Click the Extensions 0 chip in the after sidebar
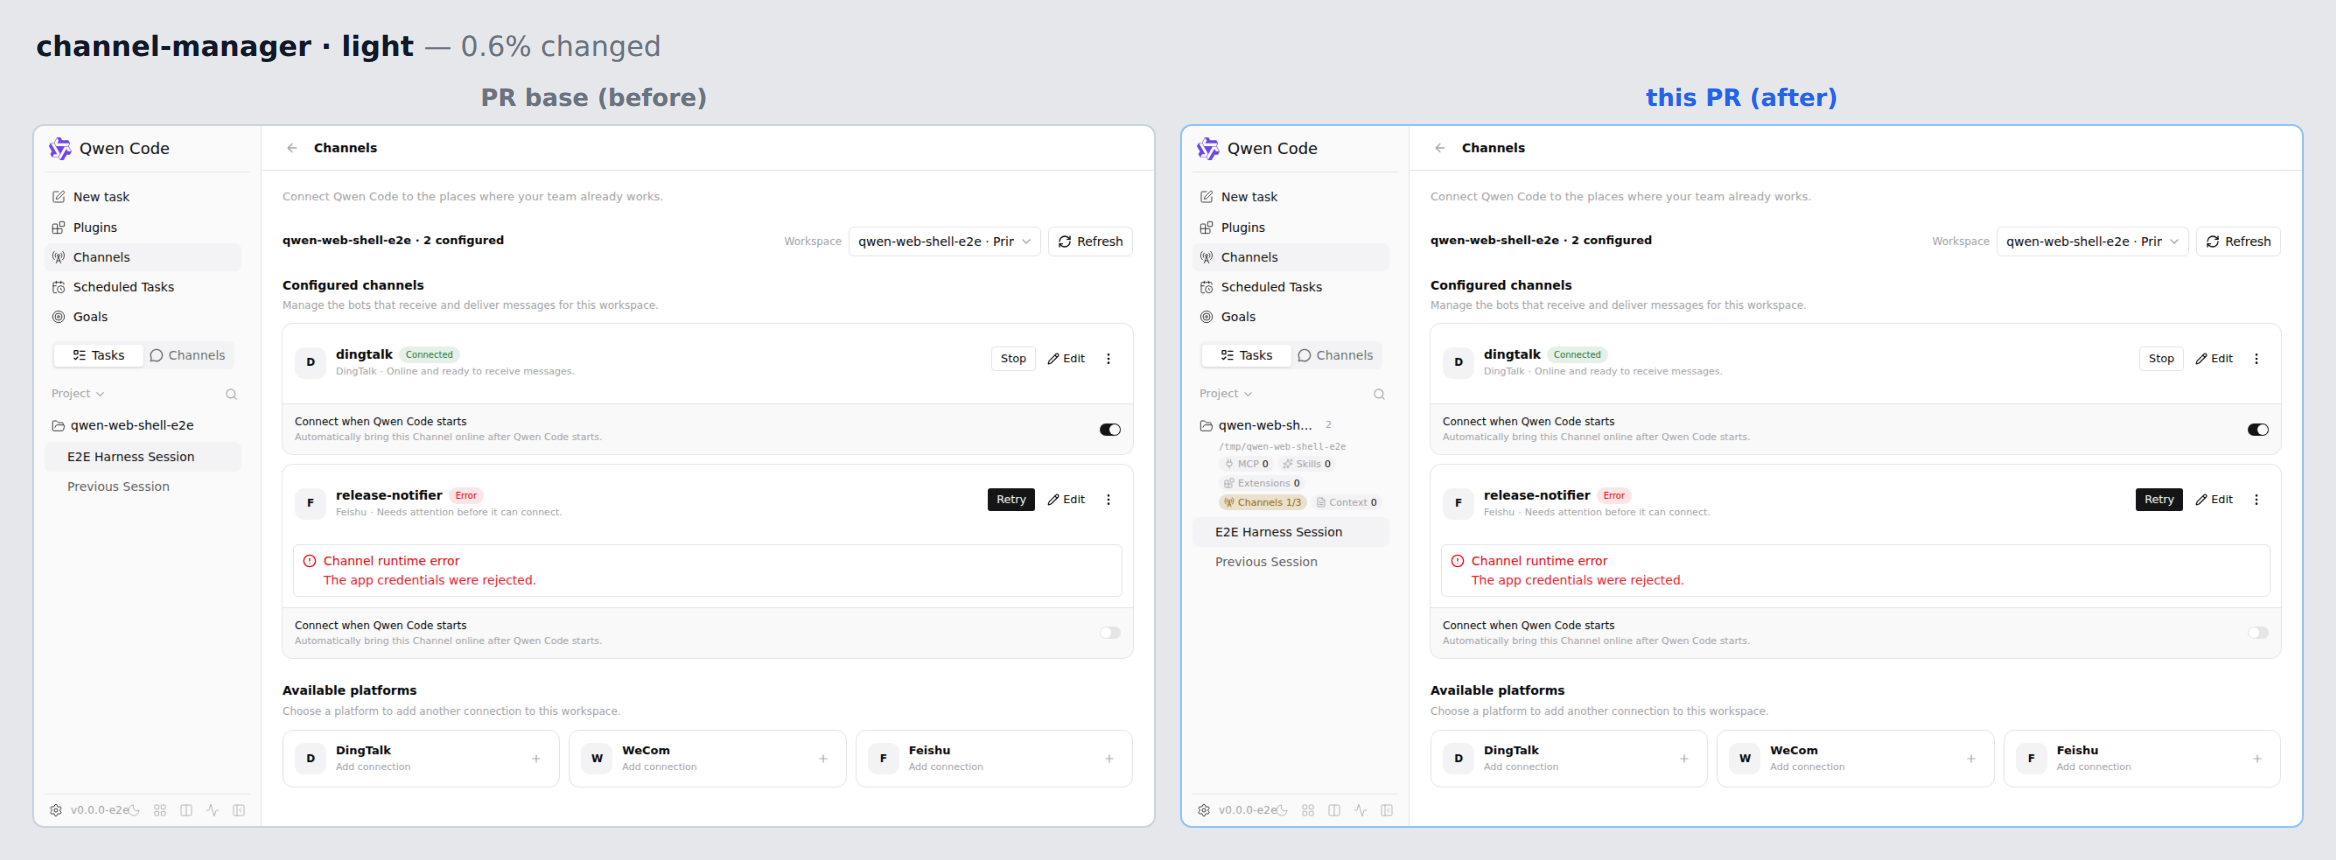The width and height of the screenshot is (2336, 860). pos(1262,483)
